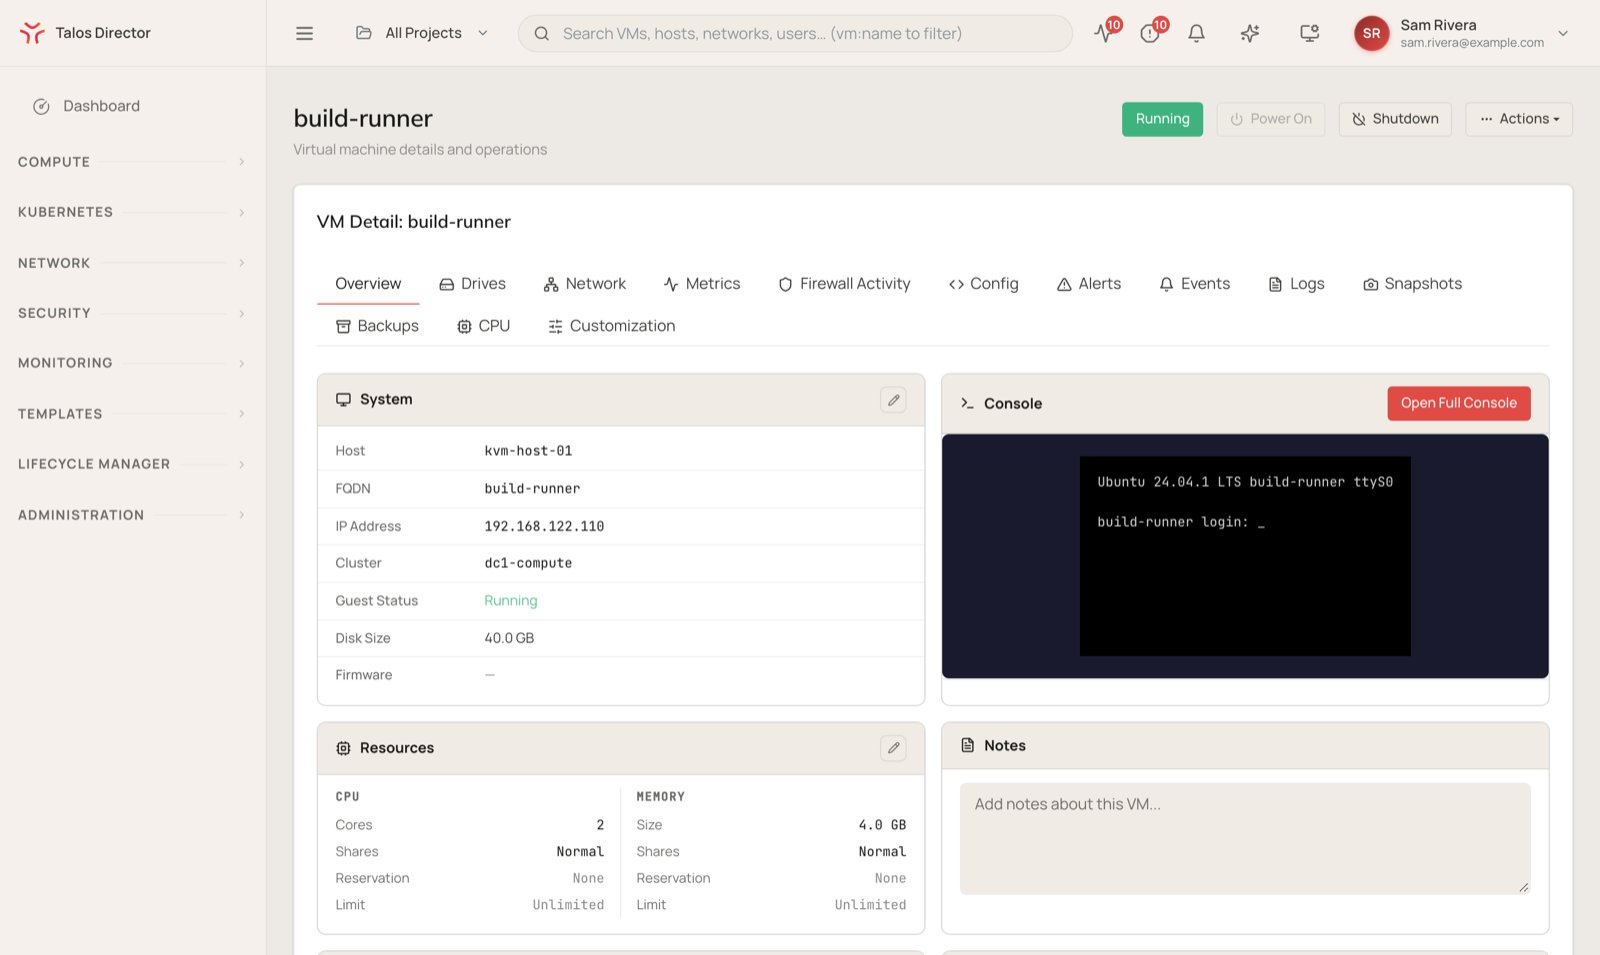Switch to the Customization tab
This screenshot has width=1600, height=955.
pyautogui.click(x=612, y=326)
